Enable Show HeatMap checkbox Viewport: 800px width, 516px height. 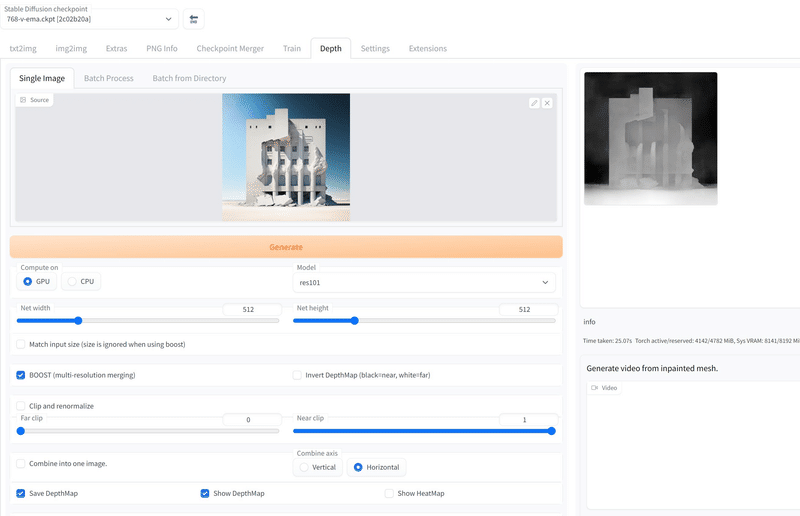click(389, 494)
